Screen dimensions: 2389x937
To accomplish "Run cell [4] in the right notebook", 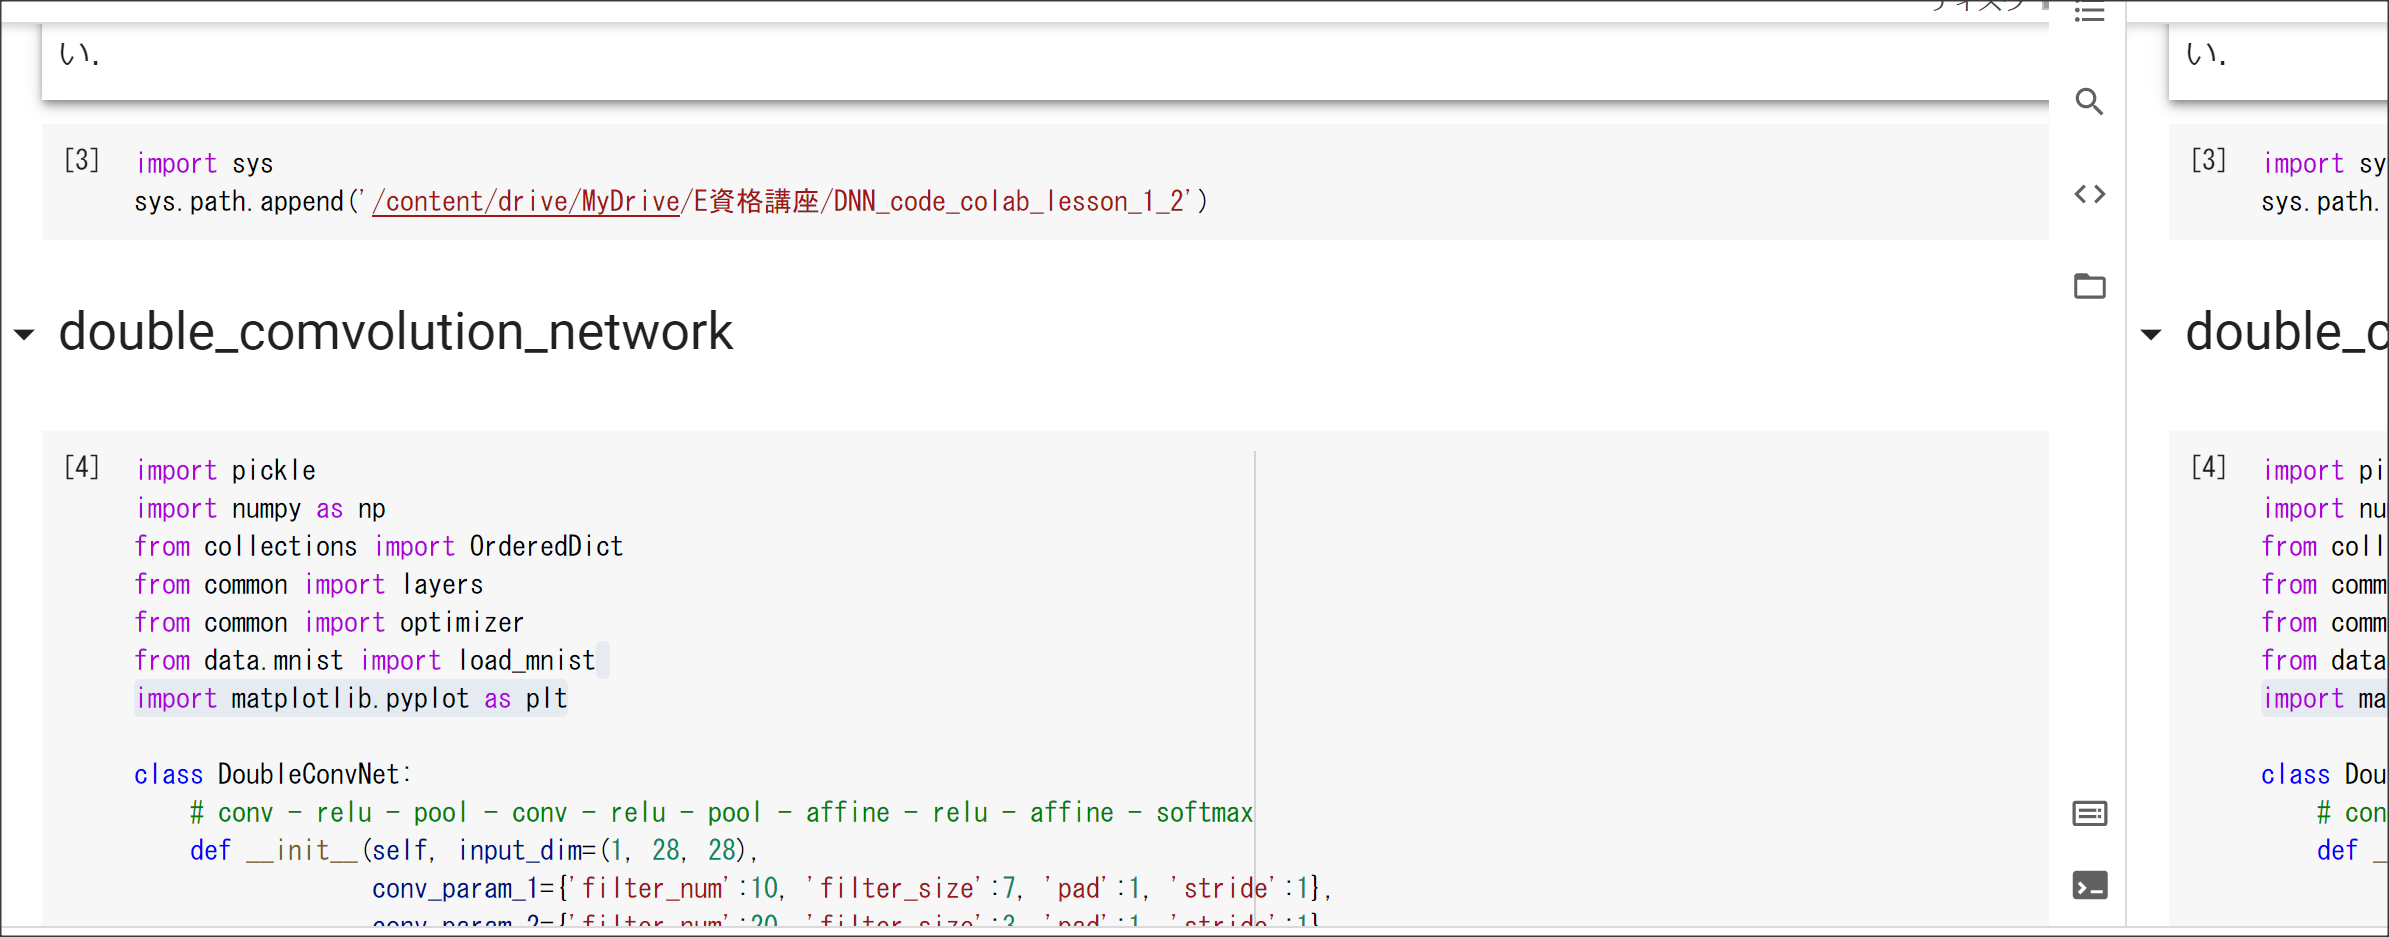I will pyautogui.click(x=2209, y=467).
